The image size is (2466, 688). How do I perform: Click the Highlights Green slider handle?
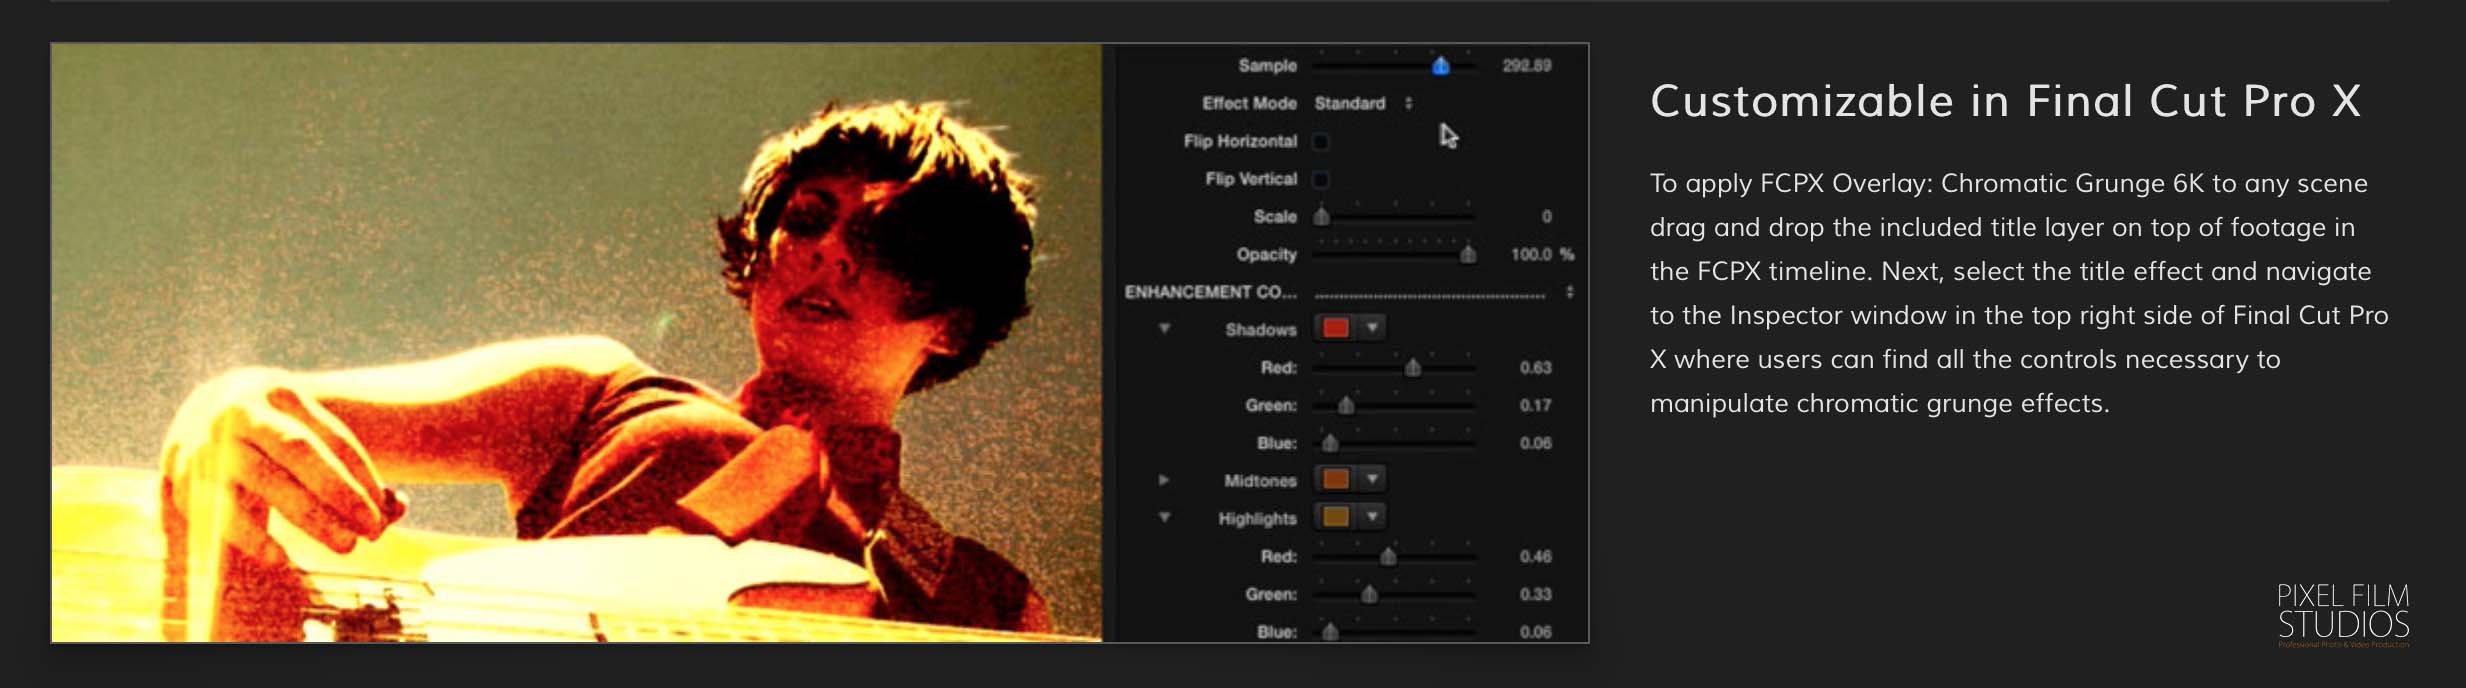point(1369,594)
